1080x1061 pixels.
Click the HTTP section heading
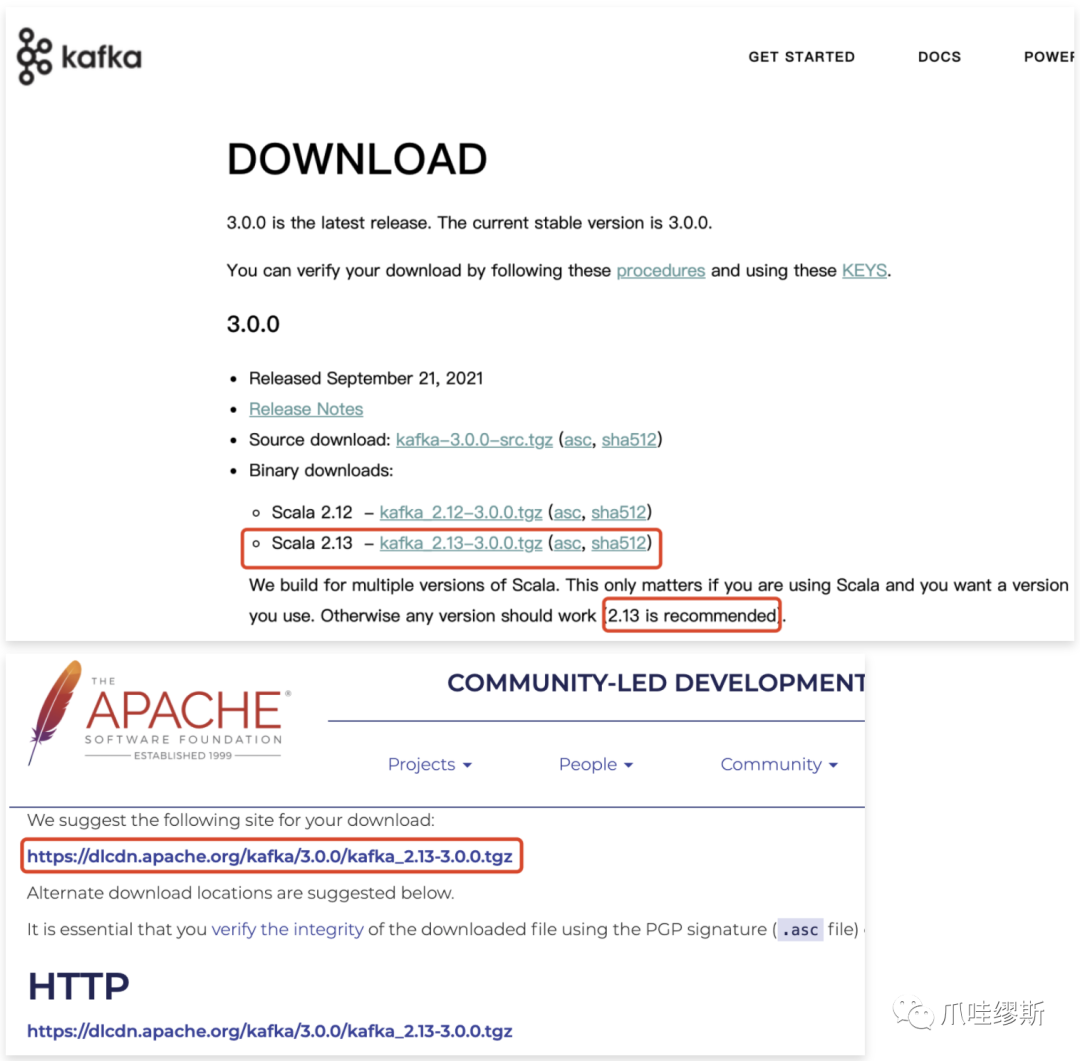79,986
